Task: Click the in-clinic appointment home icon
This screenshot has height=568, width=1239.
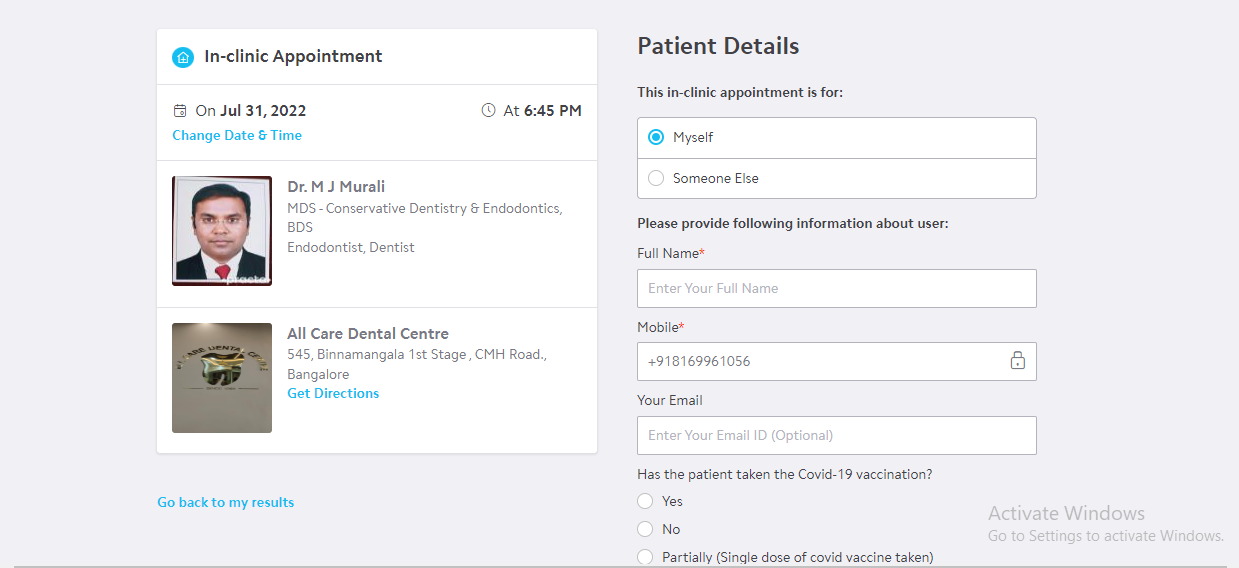Action: pos(182,57)
